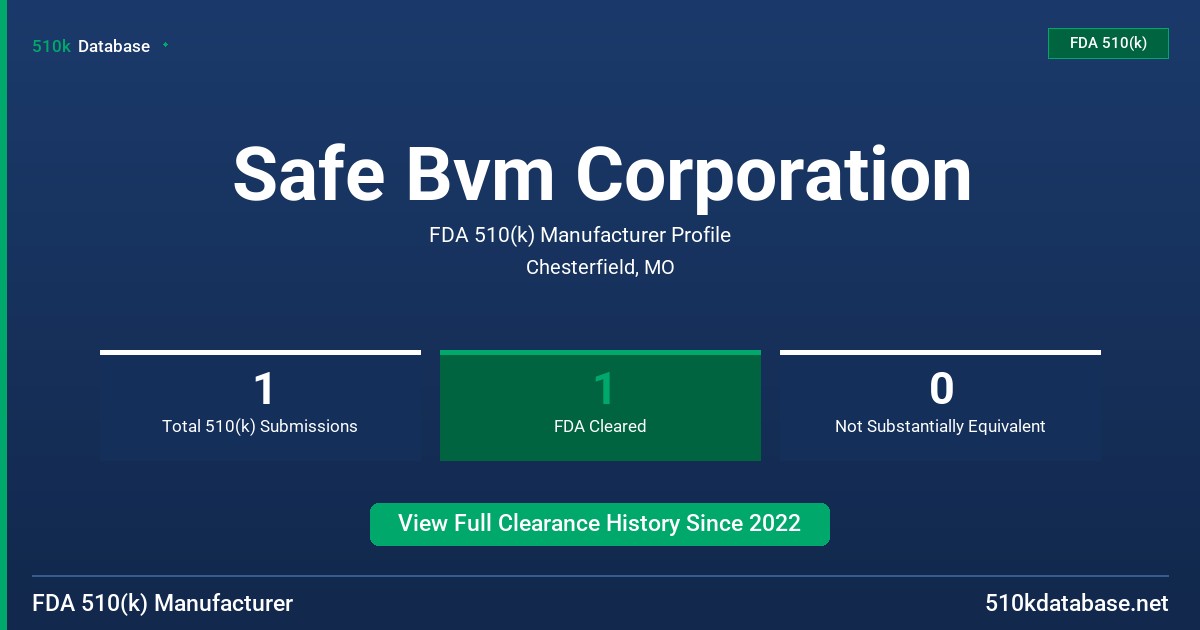Click the FDA 510(k) Manufacturer Profile subtitle
This screenshot has height=630, width=1200.
pyautogui.click(x=580, y=235)
